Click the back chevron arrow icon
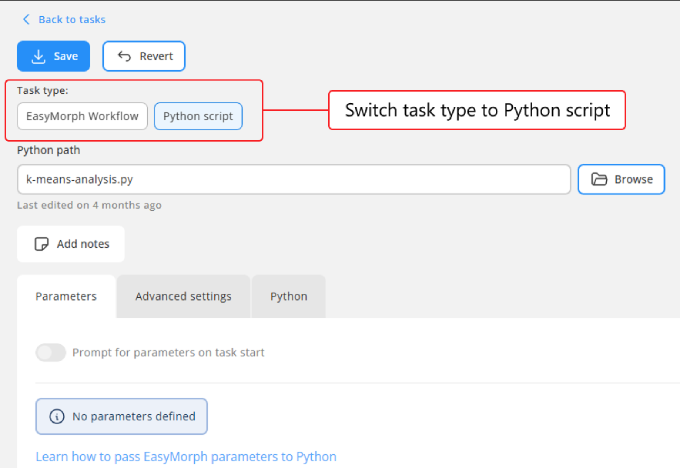This screenshot has height=468, width=680. (x=26, y=20)
